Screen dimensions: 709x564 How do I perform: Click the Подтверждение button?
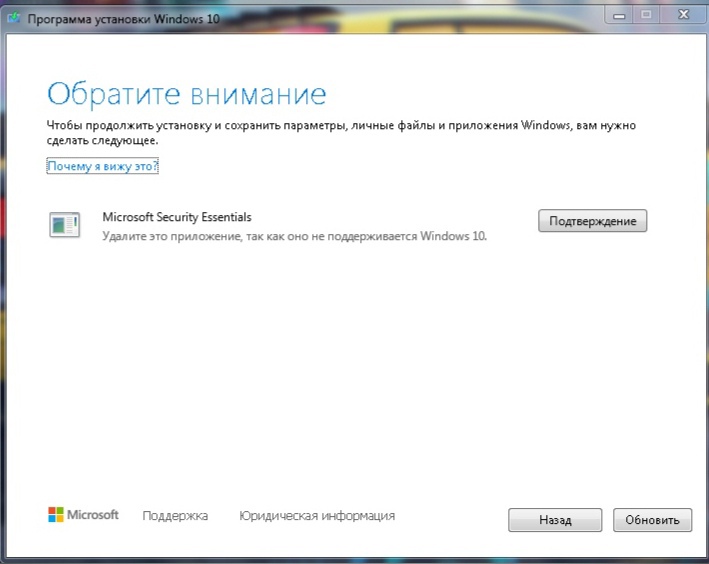(x=592, y=221)
